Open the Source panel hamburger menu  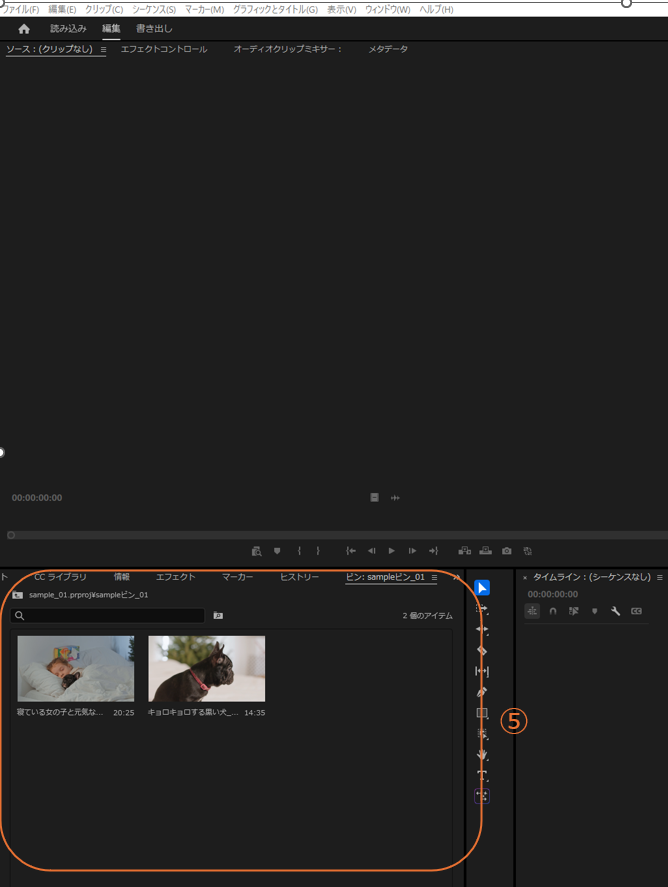click(103, 49)
